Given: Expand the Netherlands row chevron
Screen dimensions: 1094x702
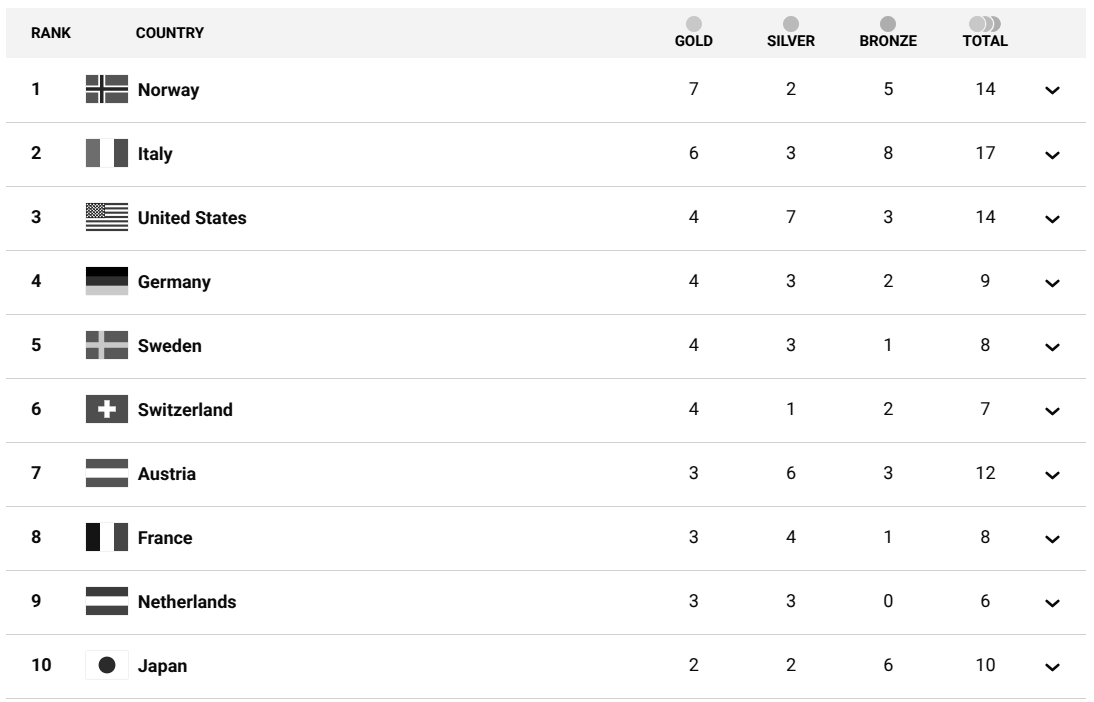Looking at the screenshot, I should click(x=1051, y=602).
